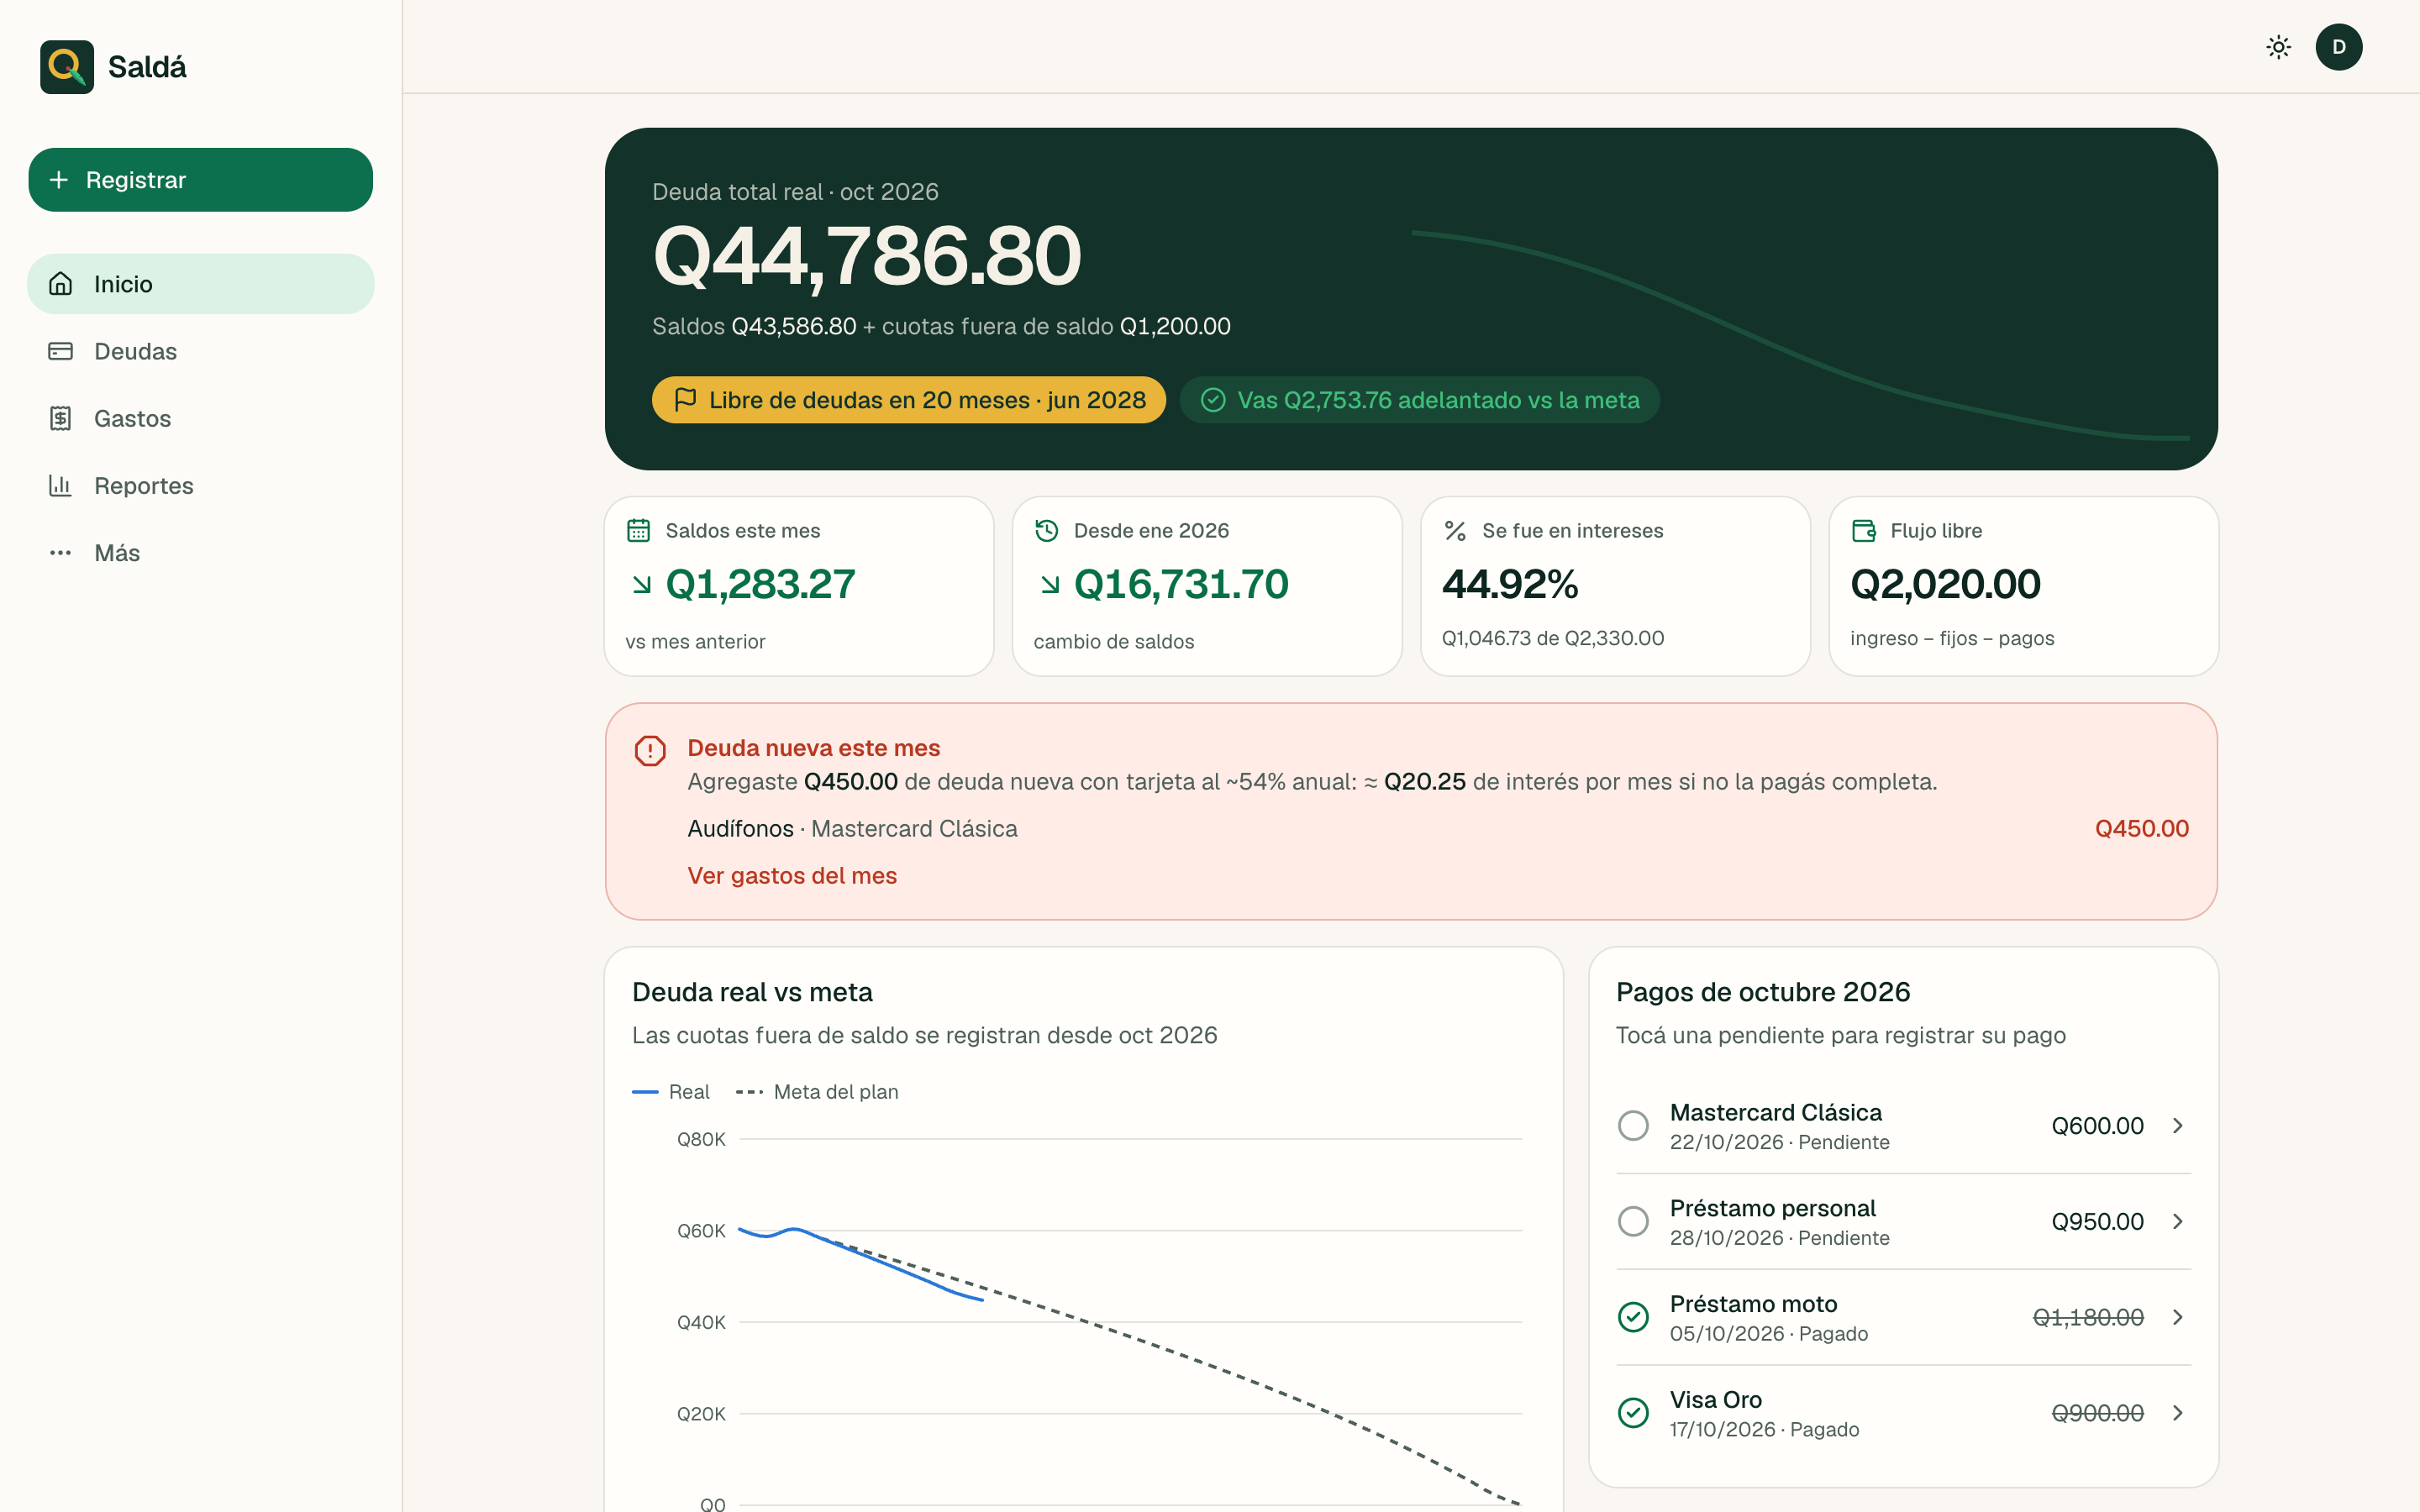The height and width of the screenshot is (1512, 2420).
Task: Click the bar chart icon beside Reportes
Action: click(x=61, y=485)
